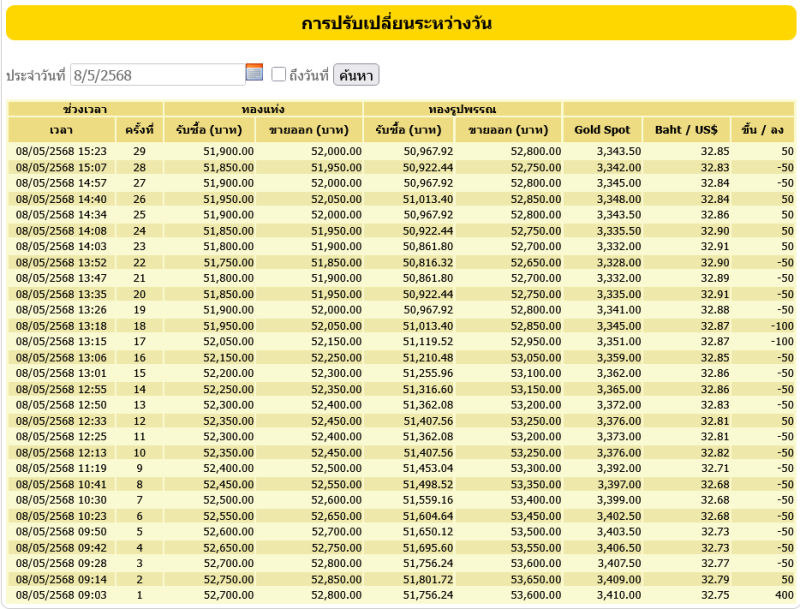Click Gold Spot value 3,328.00

(x=619, y=262)
